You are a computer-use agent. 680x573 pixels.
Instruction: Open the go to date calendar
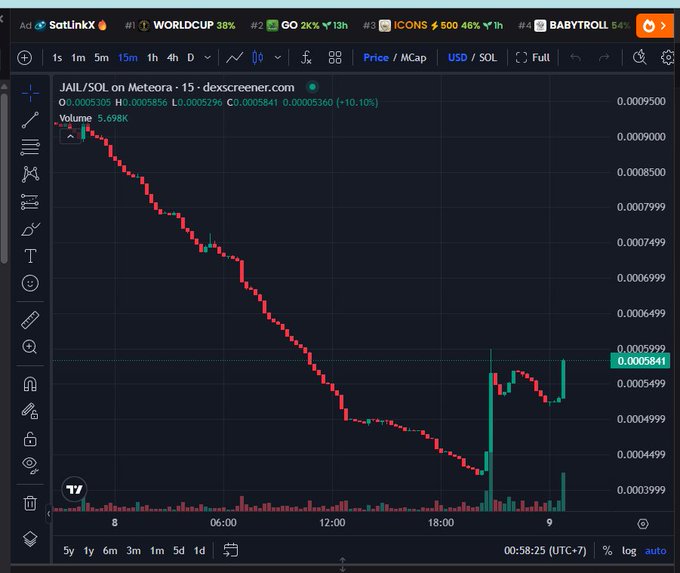tap(230, 550)
